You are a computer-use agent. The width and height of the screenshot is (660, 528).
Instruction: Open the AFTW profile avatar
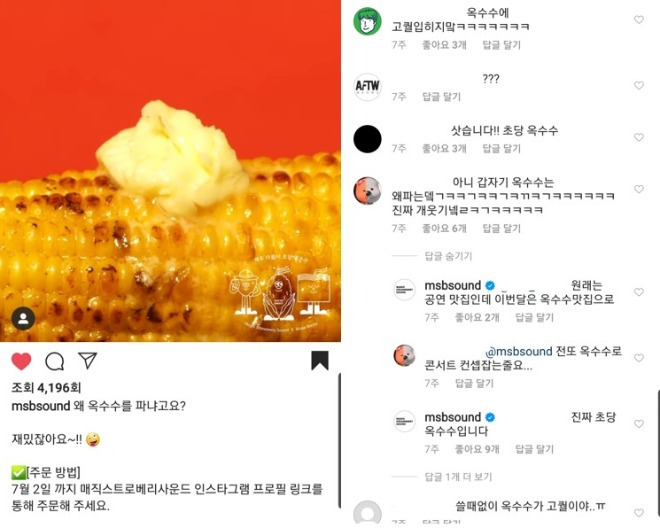[367, 86]
